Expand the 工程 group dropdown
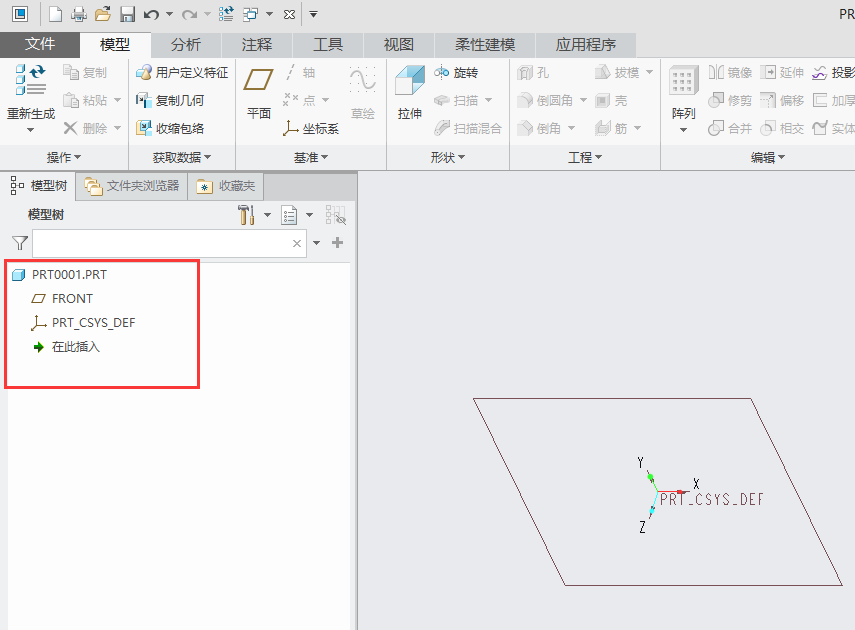855x630 pixels. [x=585, y=158]
